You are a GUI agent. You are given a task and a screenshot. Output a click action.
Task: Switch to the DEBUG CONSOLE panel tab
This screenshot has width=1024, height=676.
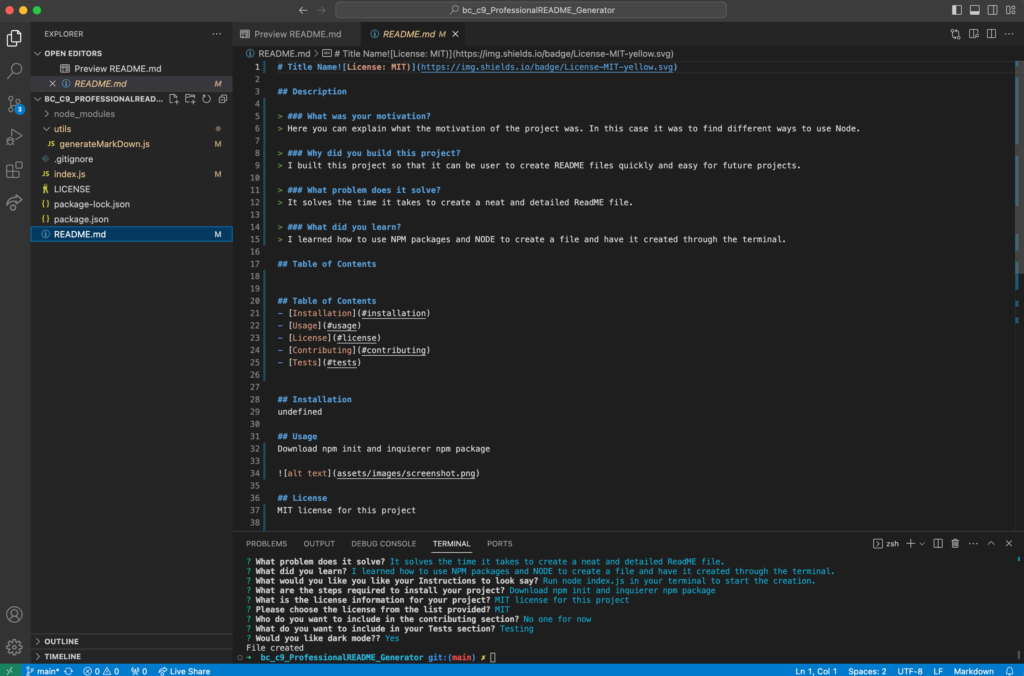pos(383,543)
